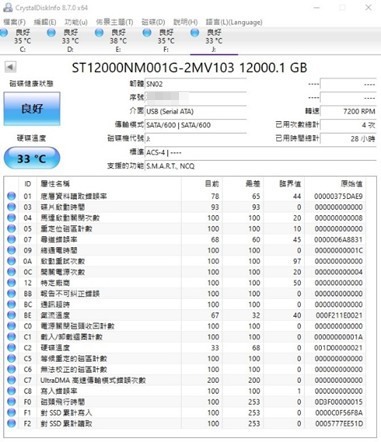Click the status icon of attribute 09
Screen dimensions: 381x442
pyautogui.click(x=11, y=250)
